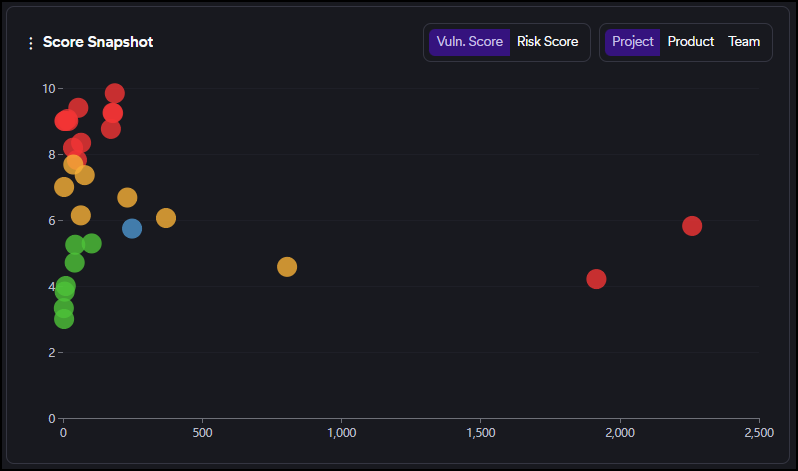
Task: Select the rightmost red data point
Action: click(691, 226)
